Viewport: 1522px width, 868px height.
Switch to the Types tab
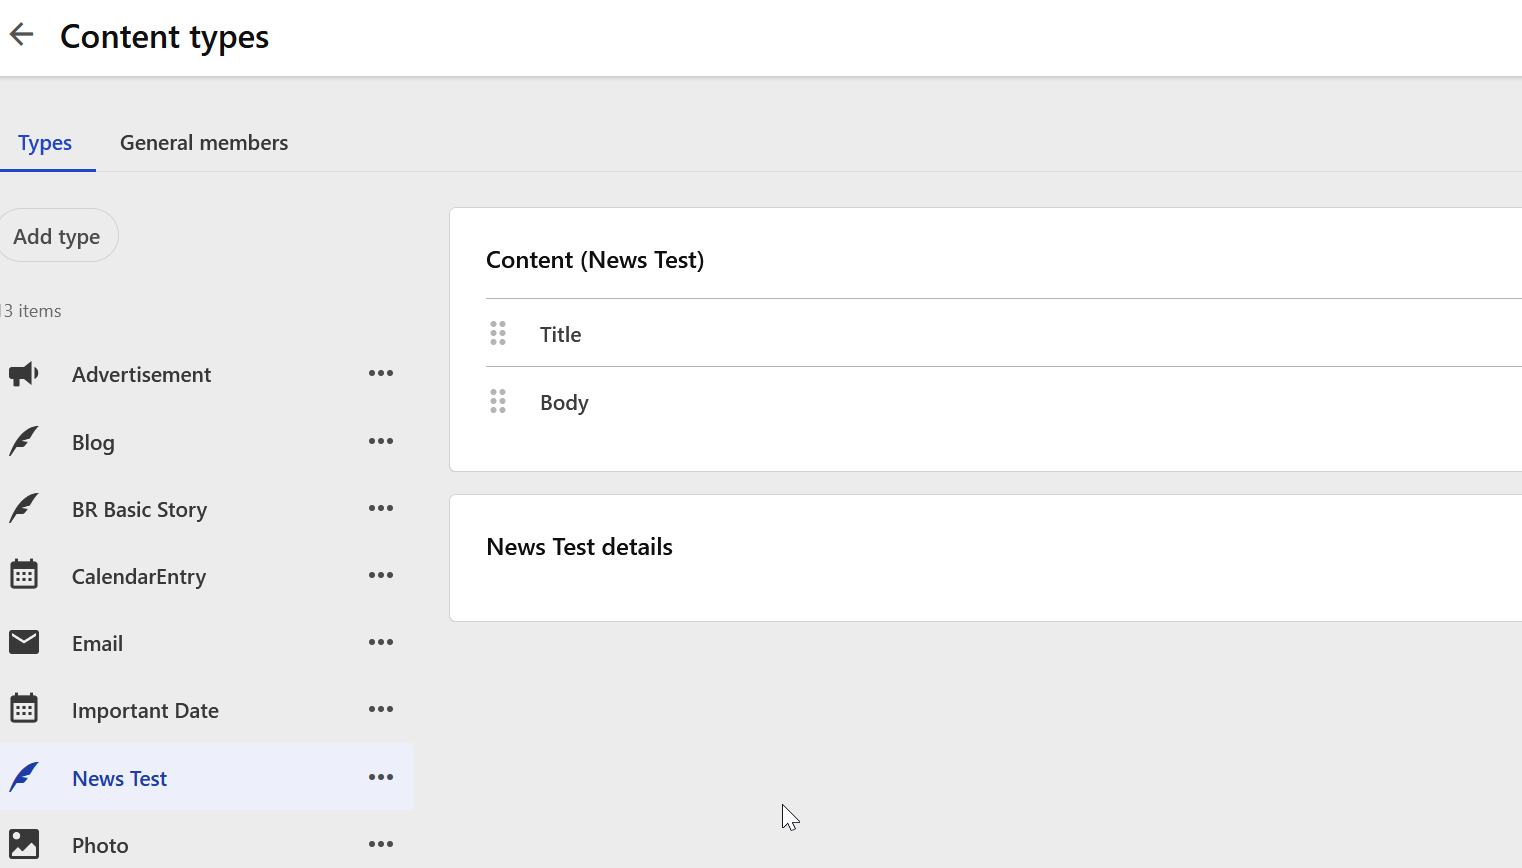pos(45,143)
